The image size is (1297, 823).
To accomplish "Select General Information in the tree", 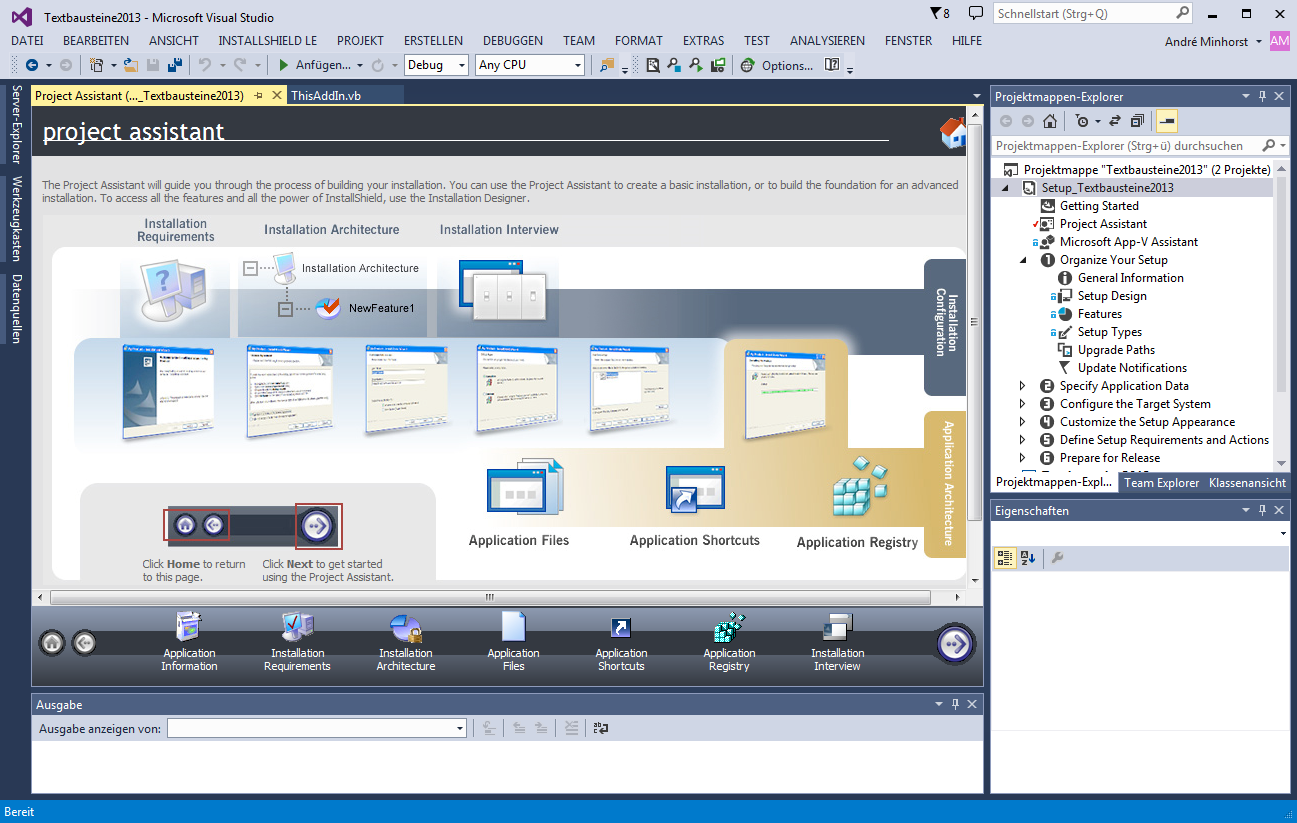I will pyautogui.click(x=1130, y=278).
